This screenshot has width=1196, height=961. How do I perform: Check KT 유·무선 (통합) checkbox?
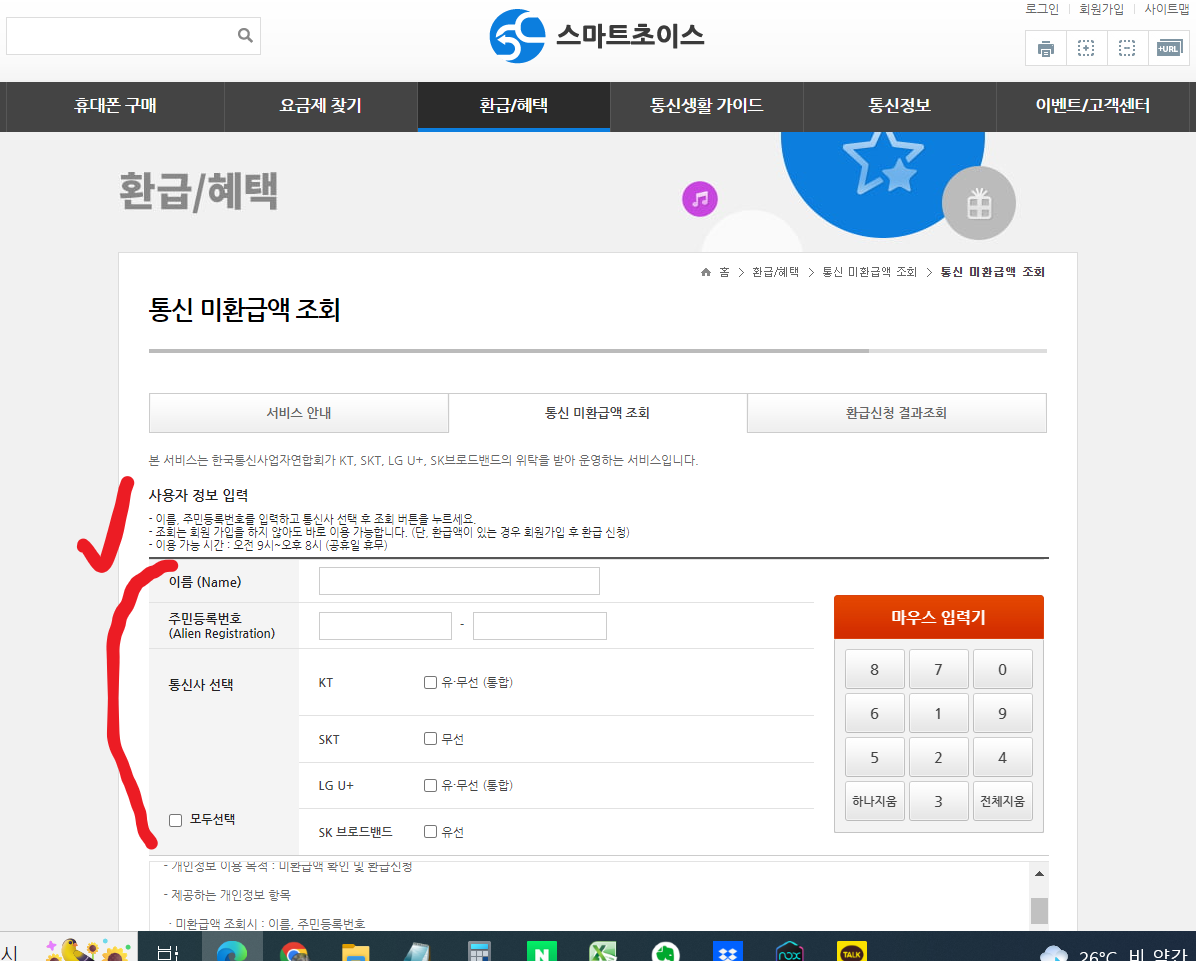430,683
